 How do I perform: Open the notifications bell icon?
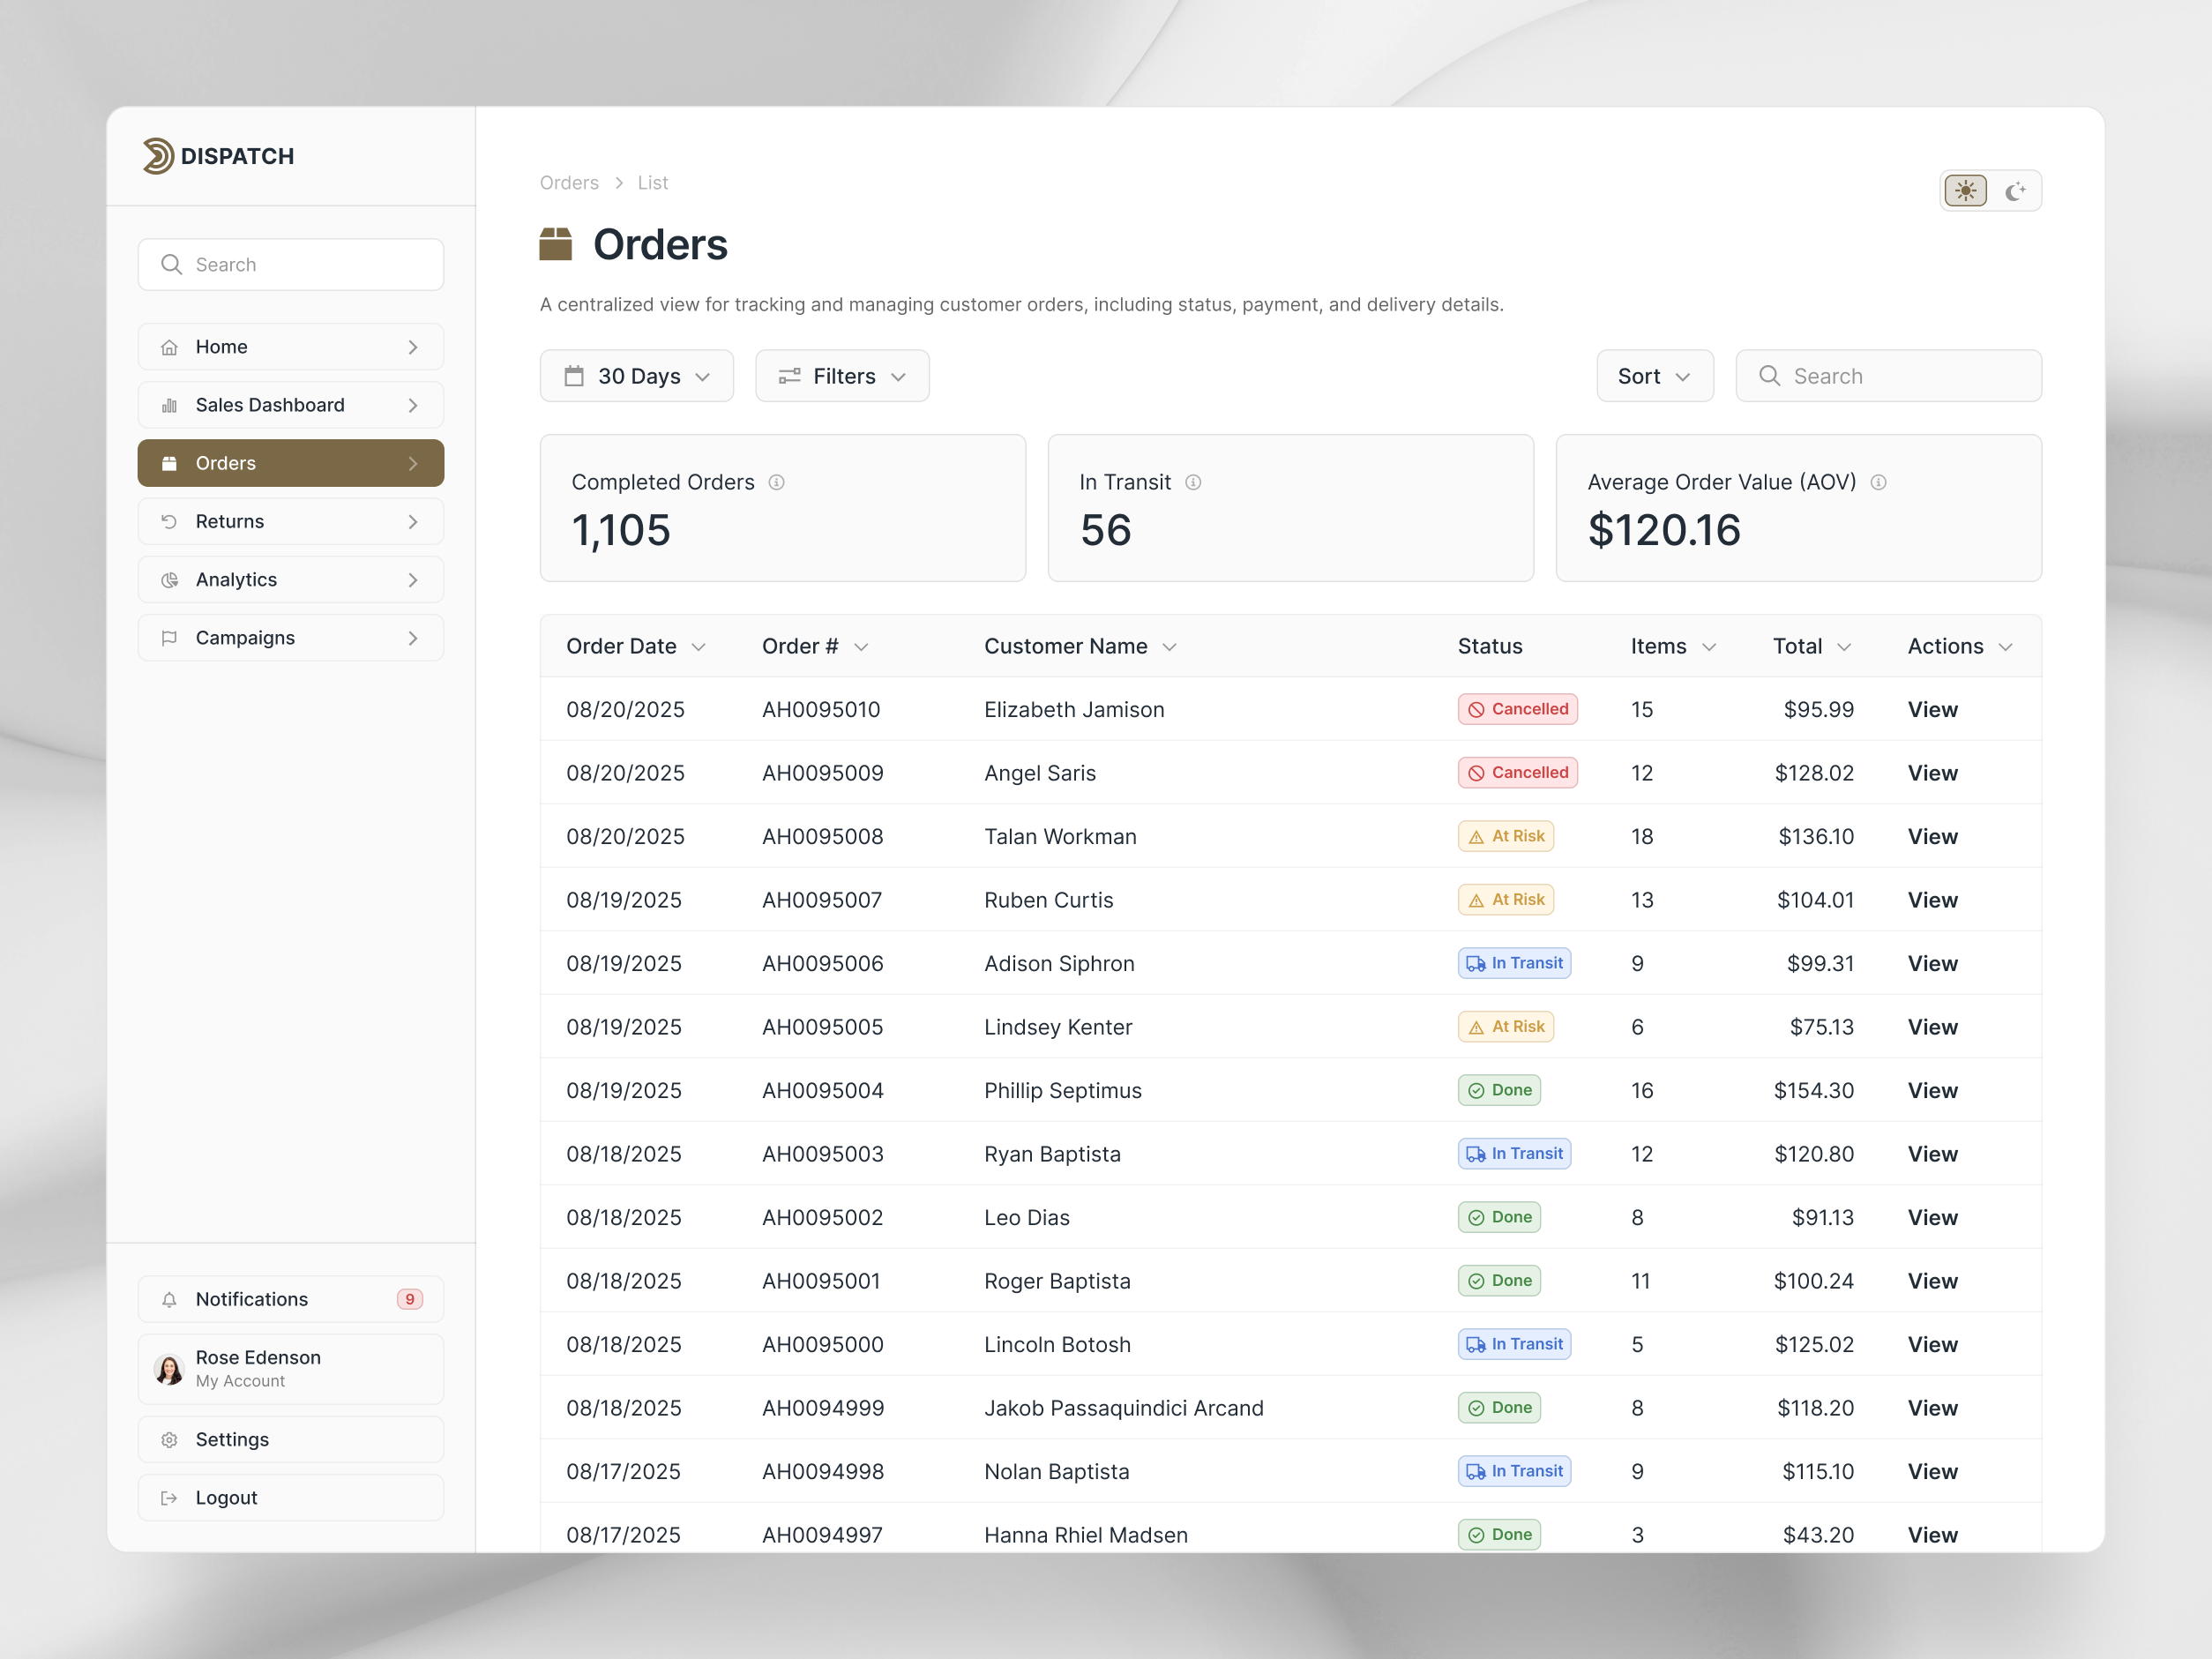tap(169, 1299)
